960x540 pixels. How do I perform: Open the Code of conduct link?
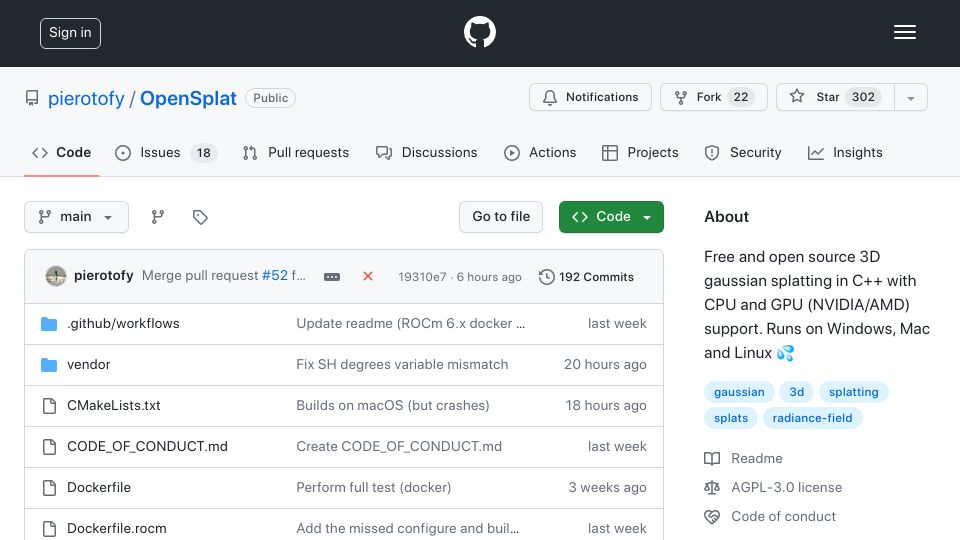(784, 516)
